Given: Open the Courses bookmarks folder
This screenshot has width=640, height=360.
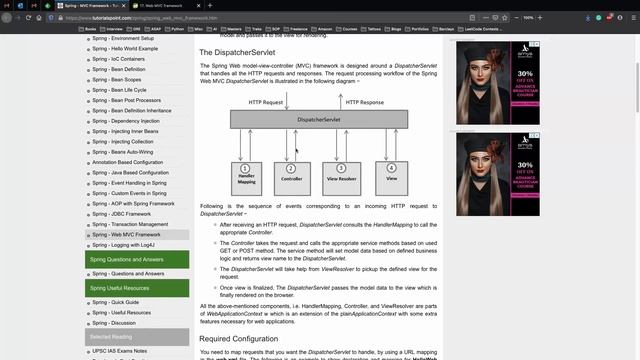Looking at the screenshot, I should (347, 29).
